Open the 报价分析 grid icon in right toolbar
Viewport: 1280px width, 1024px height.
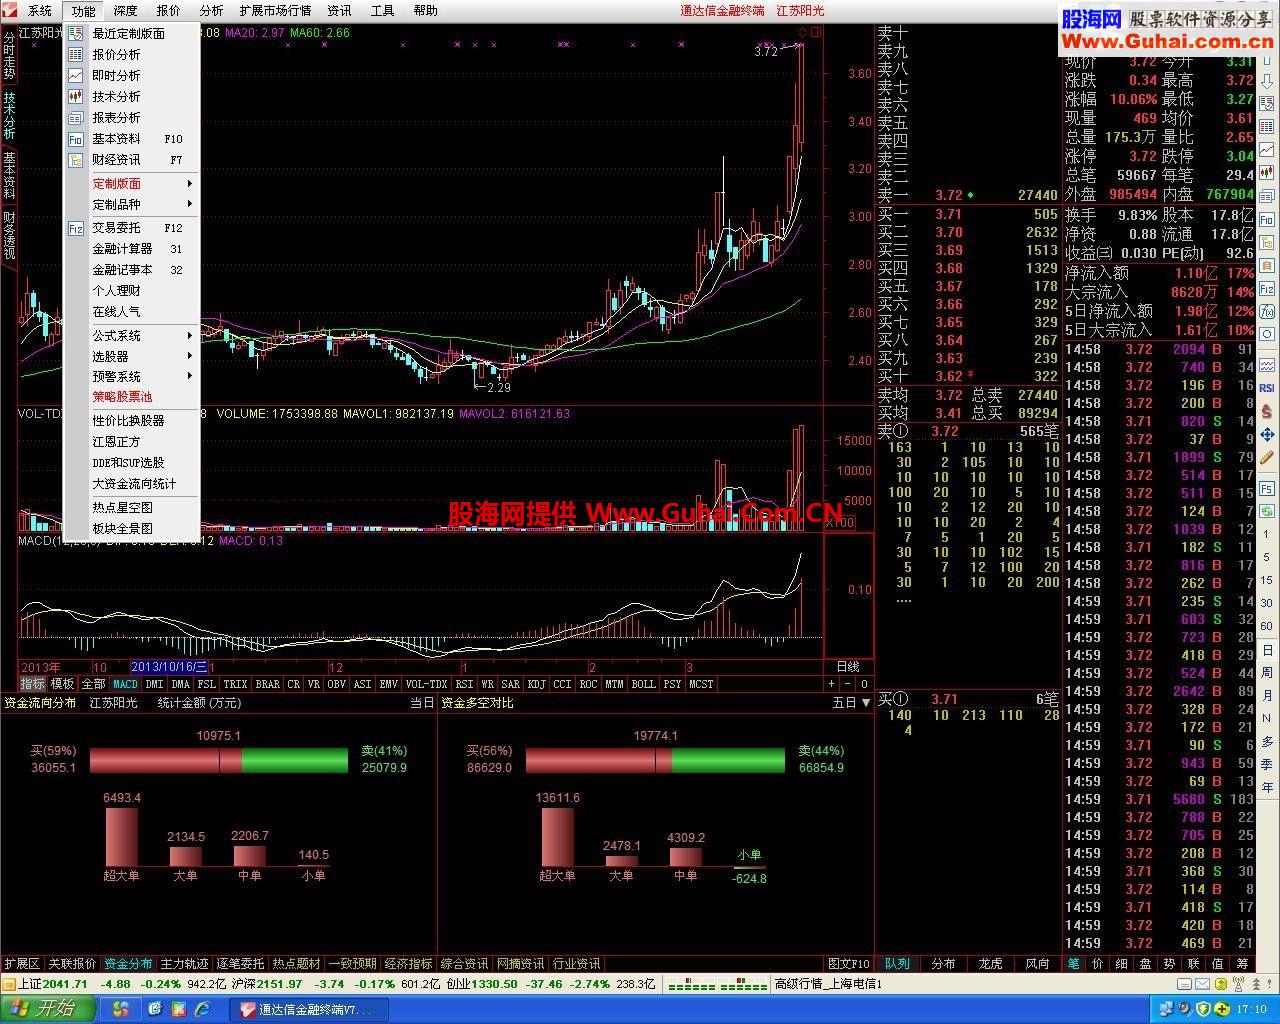coord(1267,126)
